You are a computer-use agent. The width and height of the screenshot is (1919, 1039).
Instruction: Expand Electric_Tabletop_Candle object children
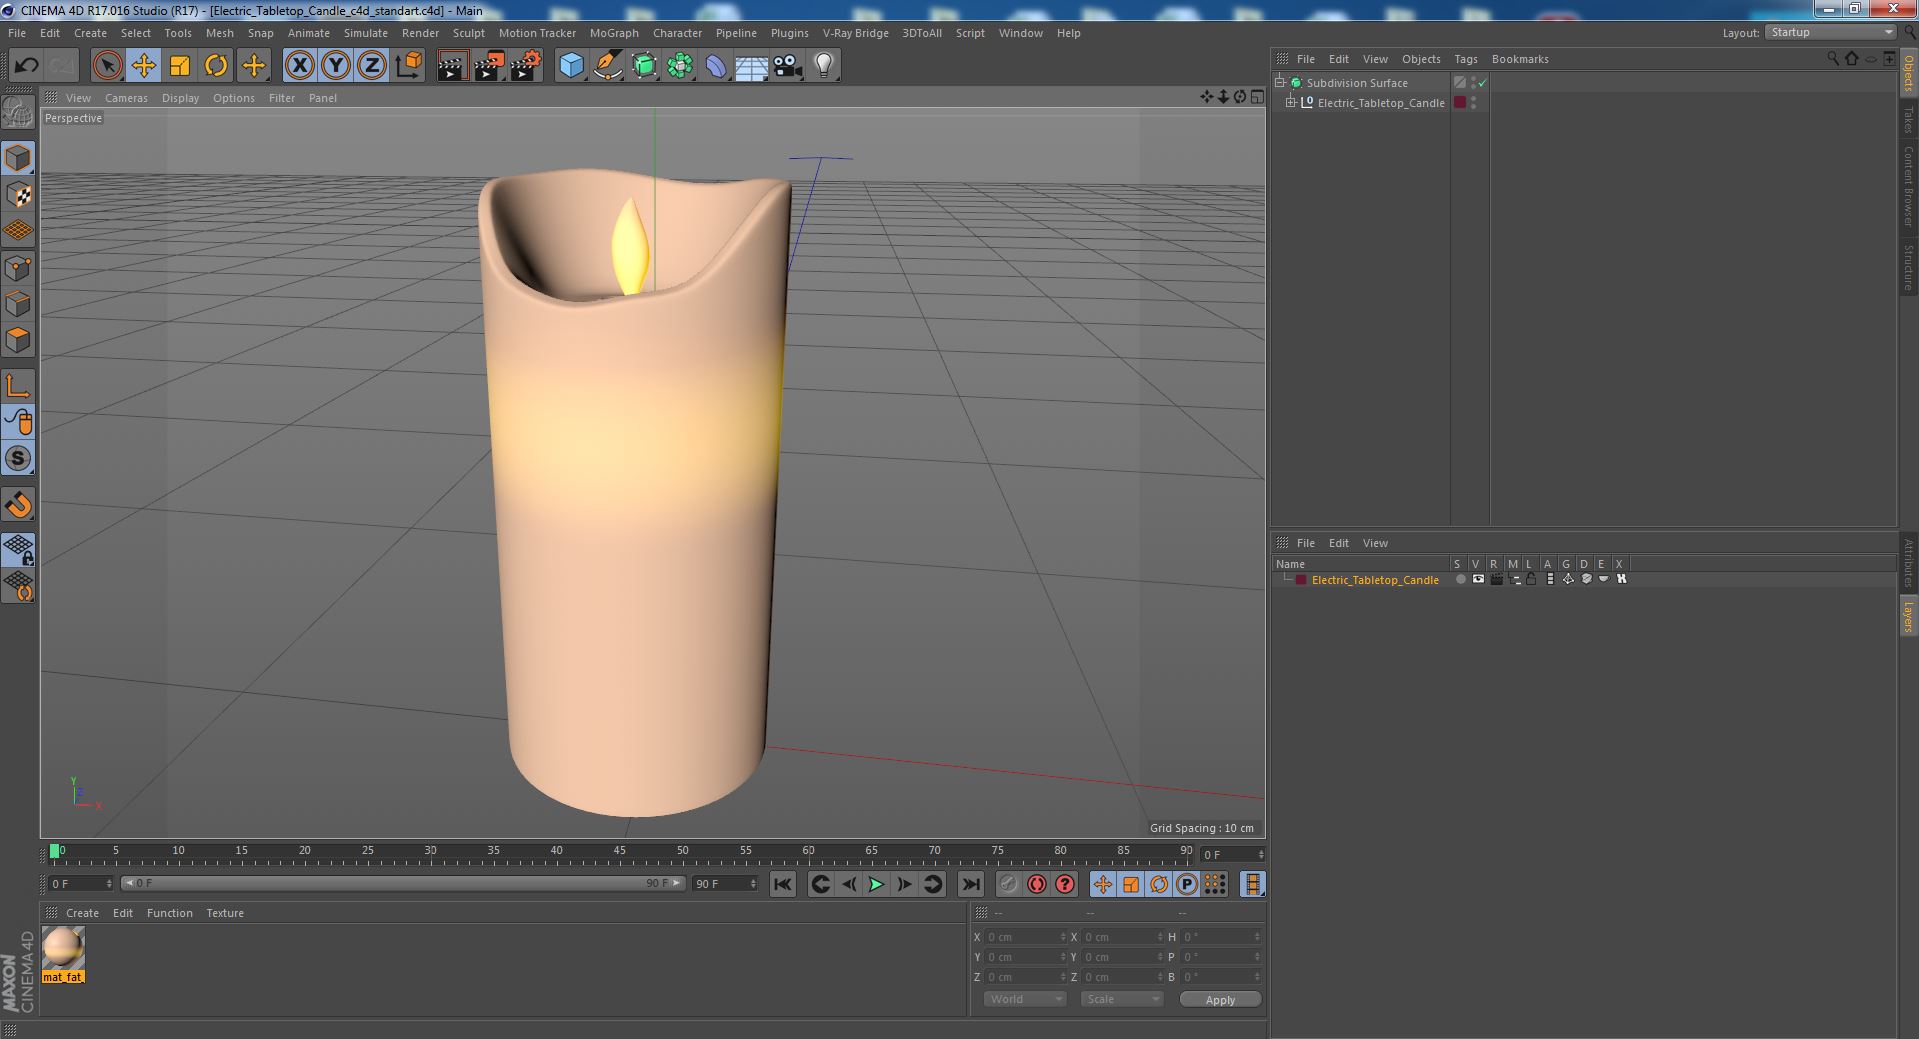click(x=1291, y=102)
